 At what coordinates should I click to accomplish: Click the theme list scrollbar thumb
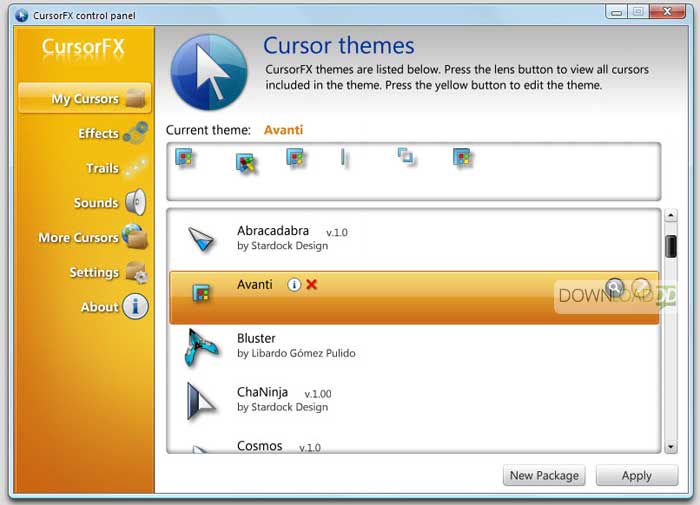click(671, 246)
